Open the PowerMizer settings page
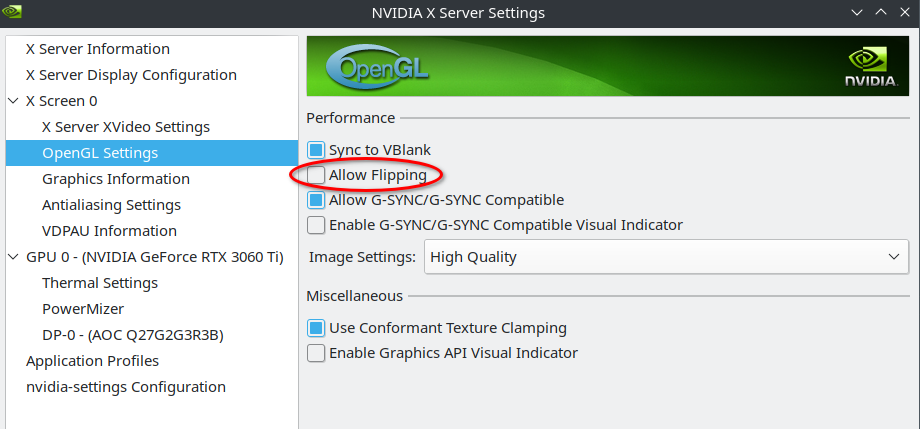This screenshot has width=920, height=429. tap(84, 309)
